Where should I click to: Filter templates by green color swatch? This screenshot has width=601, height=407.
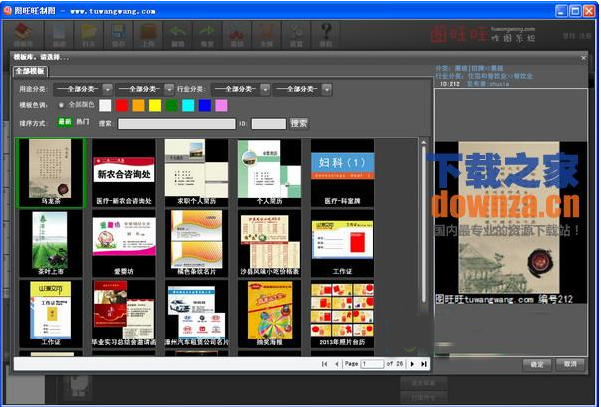pyautogui.click(x=171, y=105)
